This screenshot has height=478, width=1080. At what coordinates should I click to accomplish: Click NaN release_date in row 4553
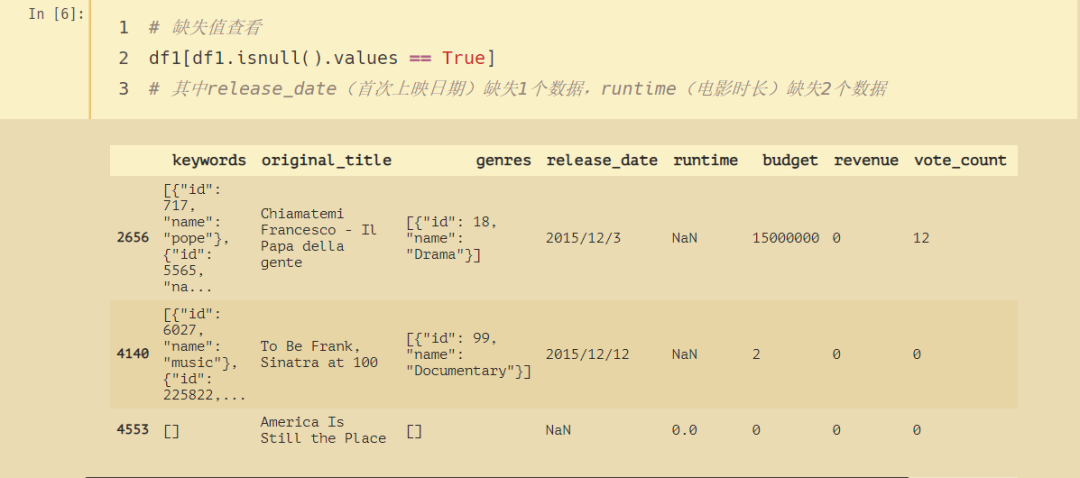coord(559,430)
